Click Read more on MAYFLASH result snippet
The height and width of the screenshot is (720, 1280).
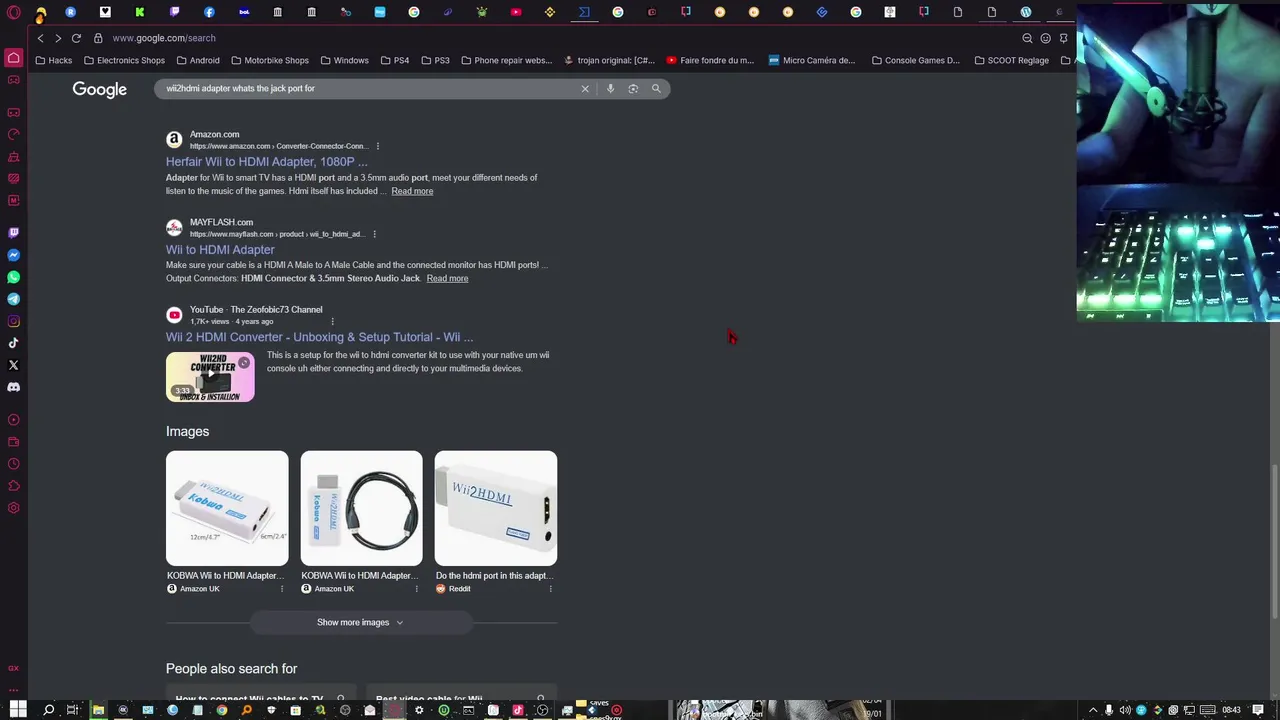[x=447, y=278]
